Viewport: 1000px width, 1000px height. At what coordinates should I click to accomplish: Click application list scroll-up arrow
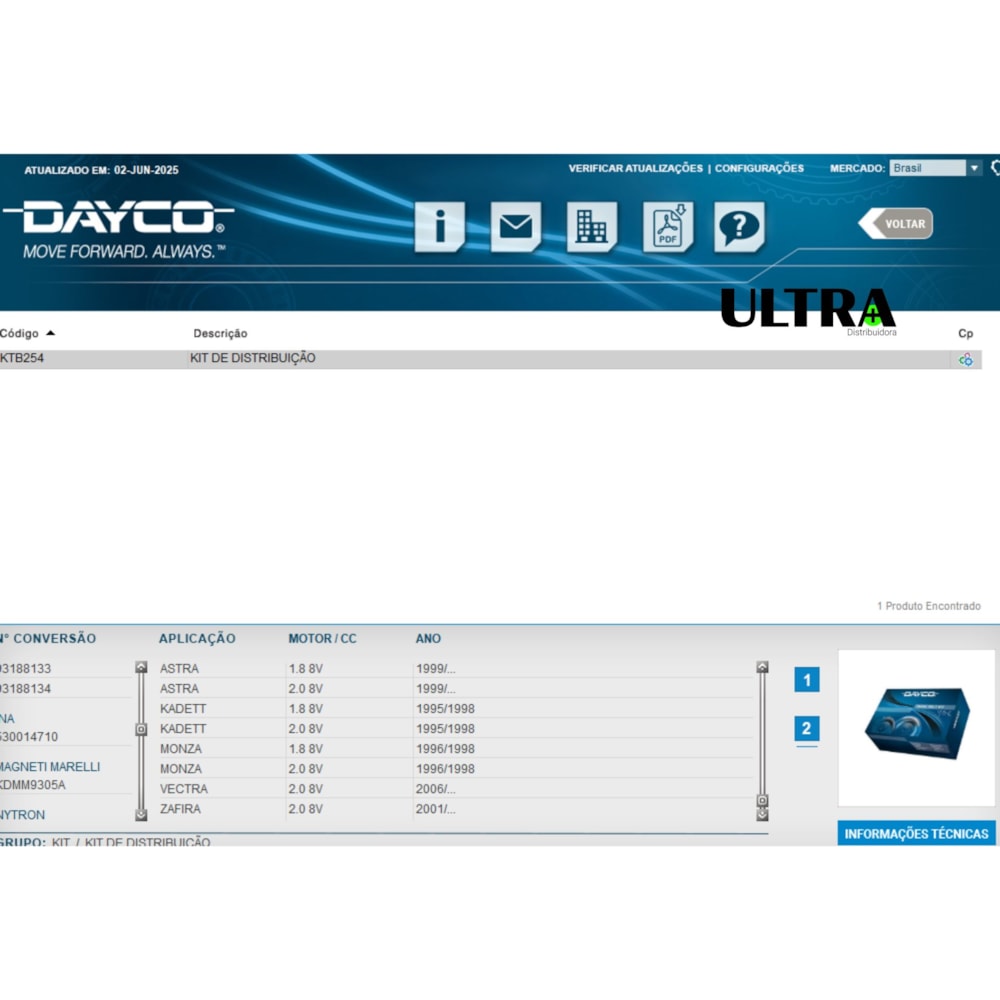762,667
